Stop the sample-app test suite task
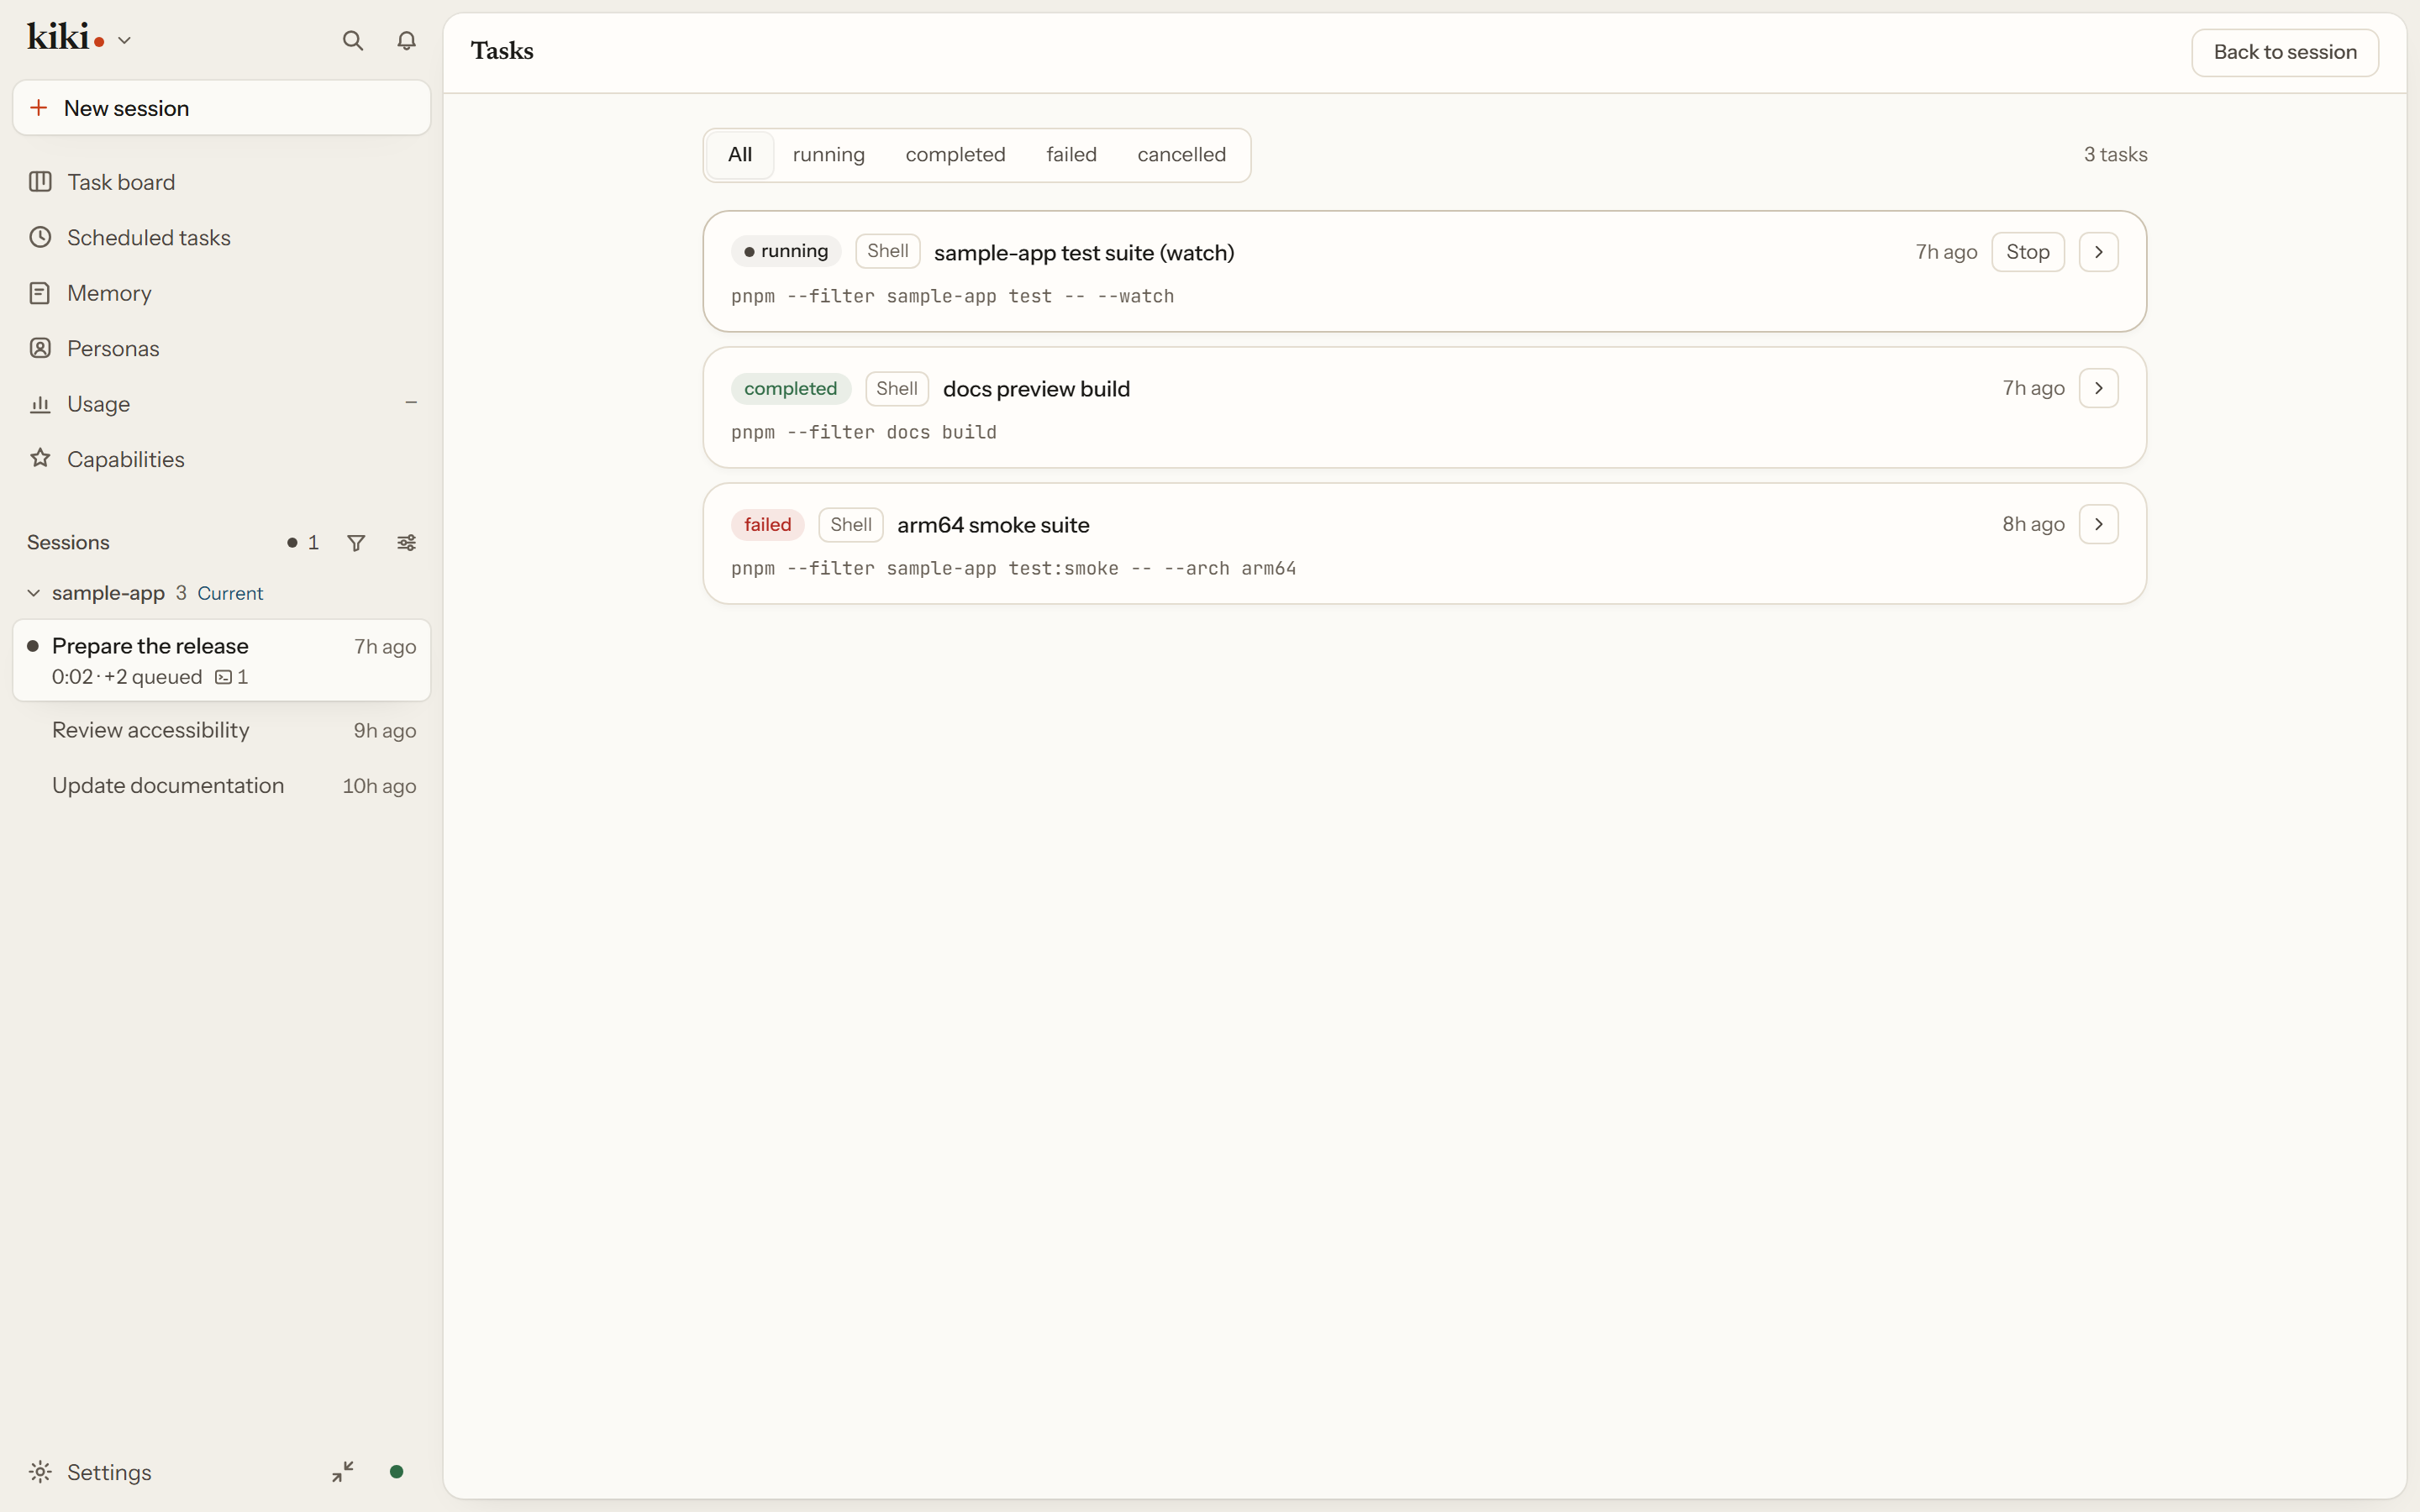 [x=2027, y=252]
